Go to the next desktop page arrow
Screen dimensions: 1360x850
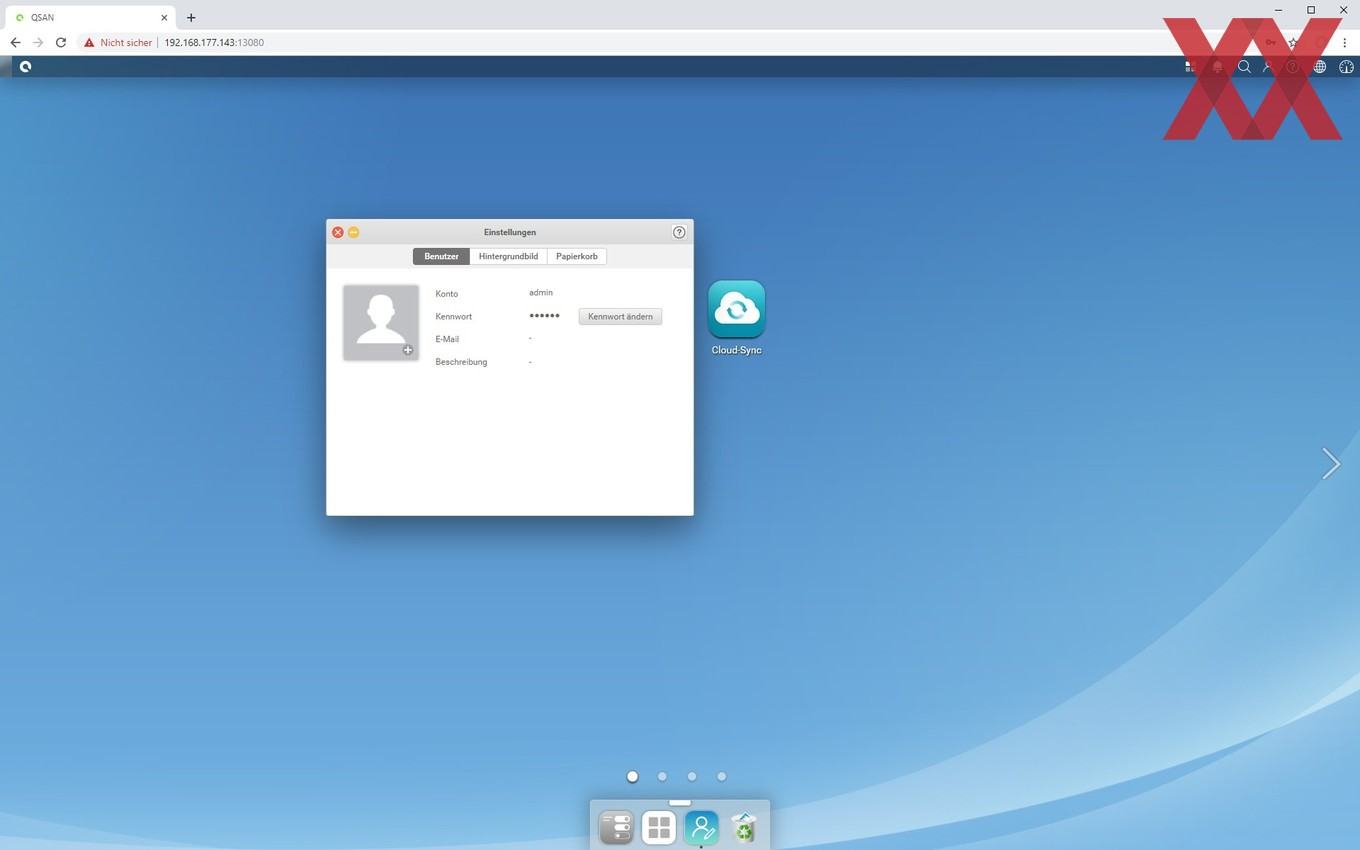[x=1330, y=464]
